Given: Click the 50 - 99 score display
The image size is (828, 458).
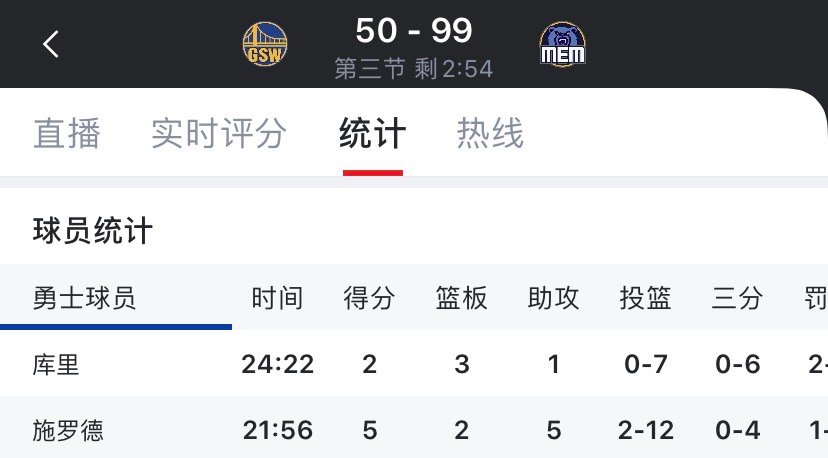Looking at the screenshot, I should (x=414, y=30).
